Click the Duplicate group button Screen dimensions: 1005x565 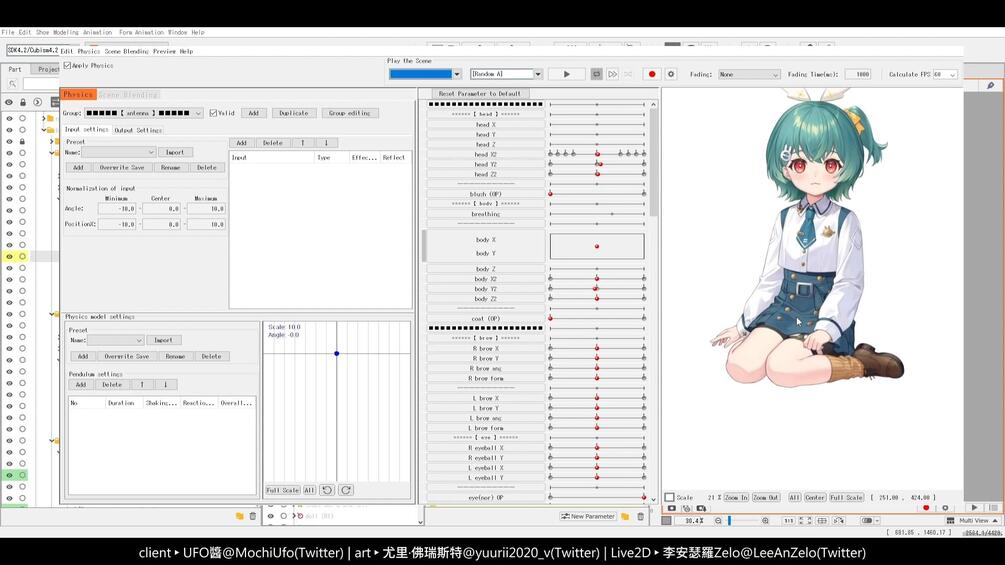[294, 113]
